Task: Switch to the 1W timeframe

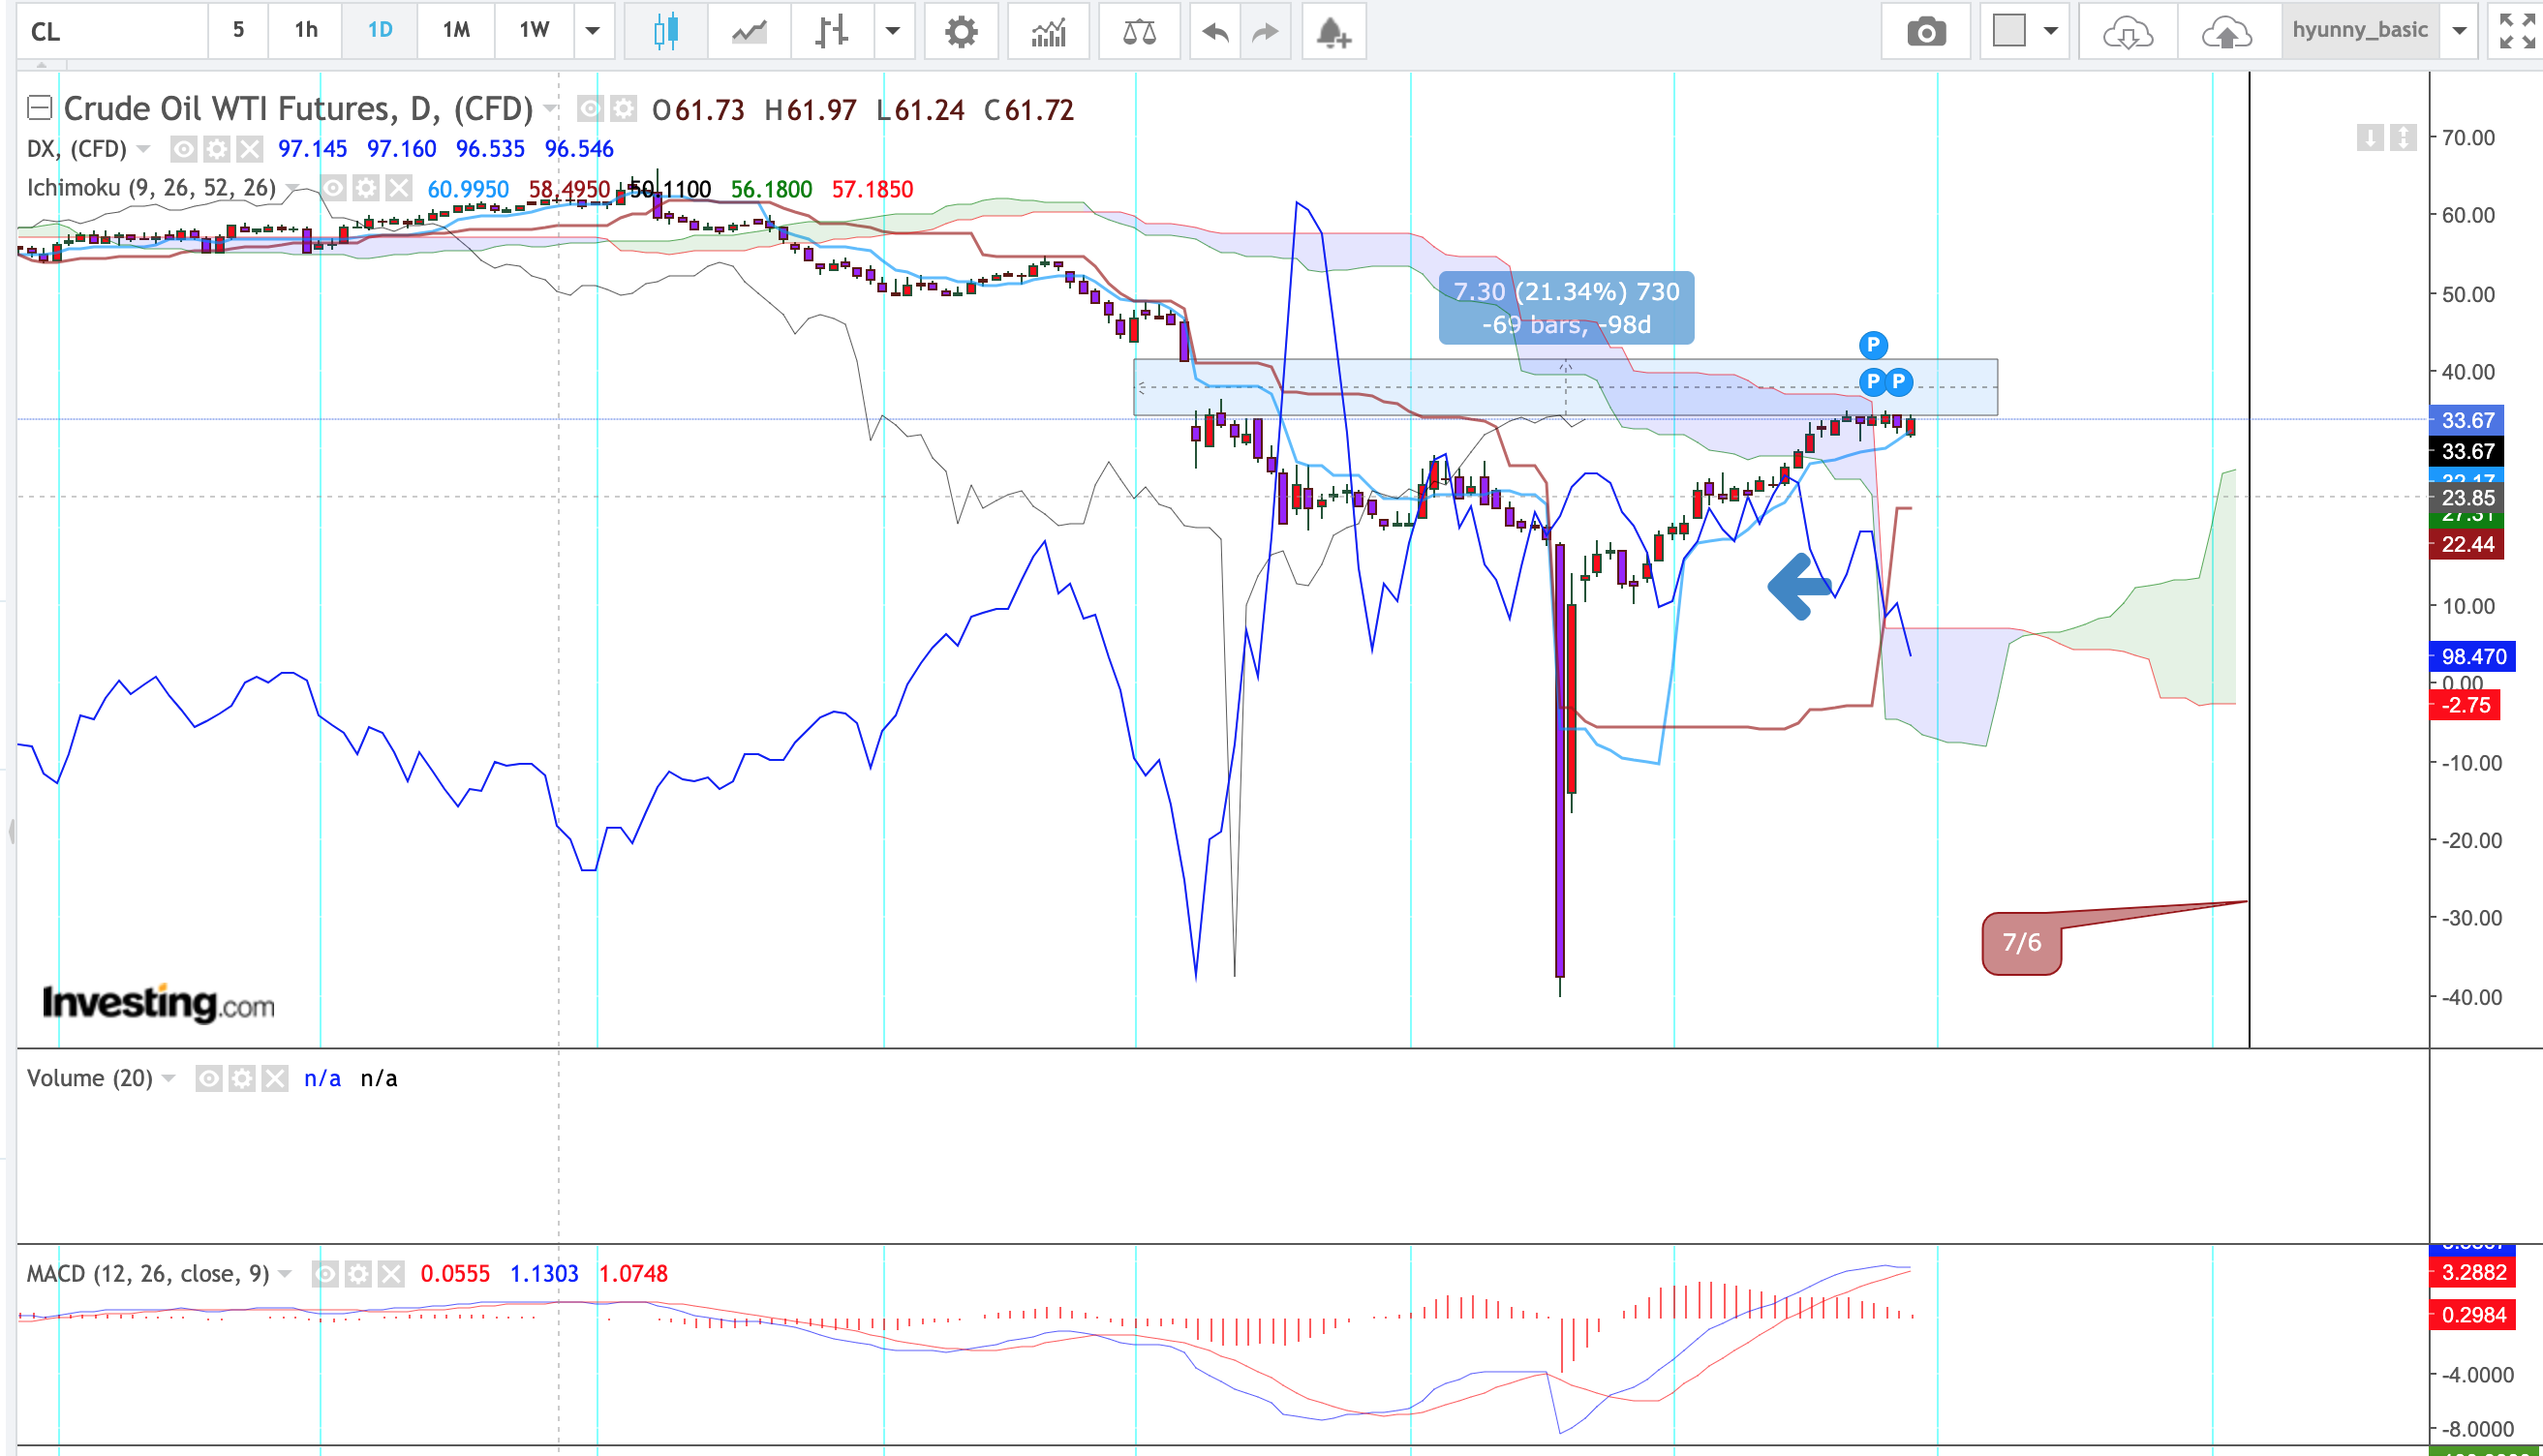Action: point(534,31)
